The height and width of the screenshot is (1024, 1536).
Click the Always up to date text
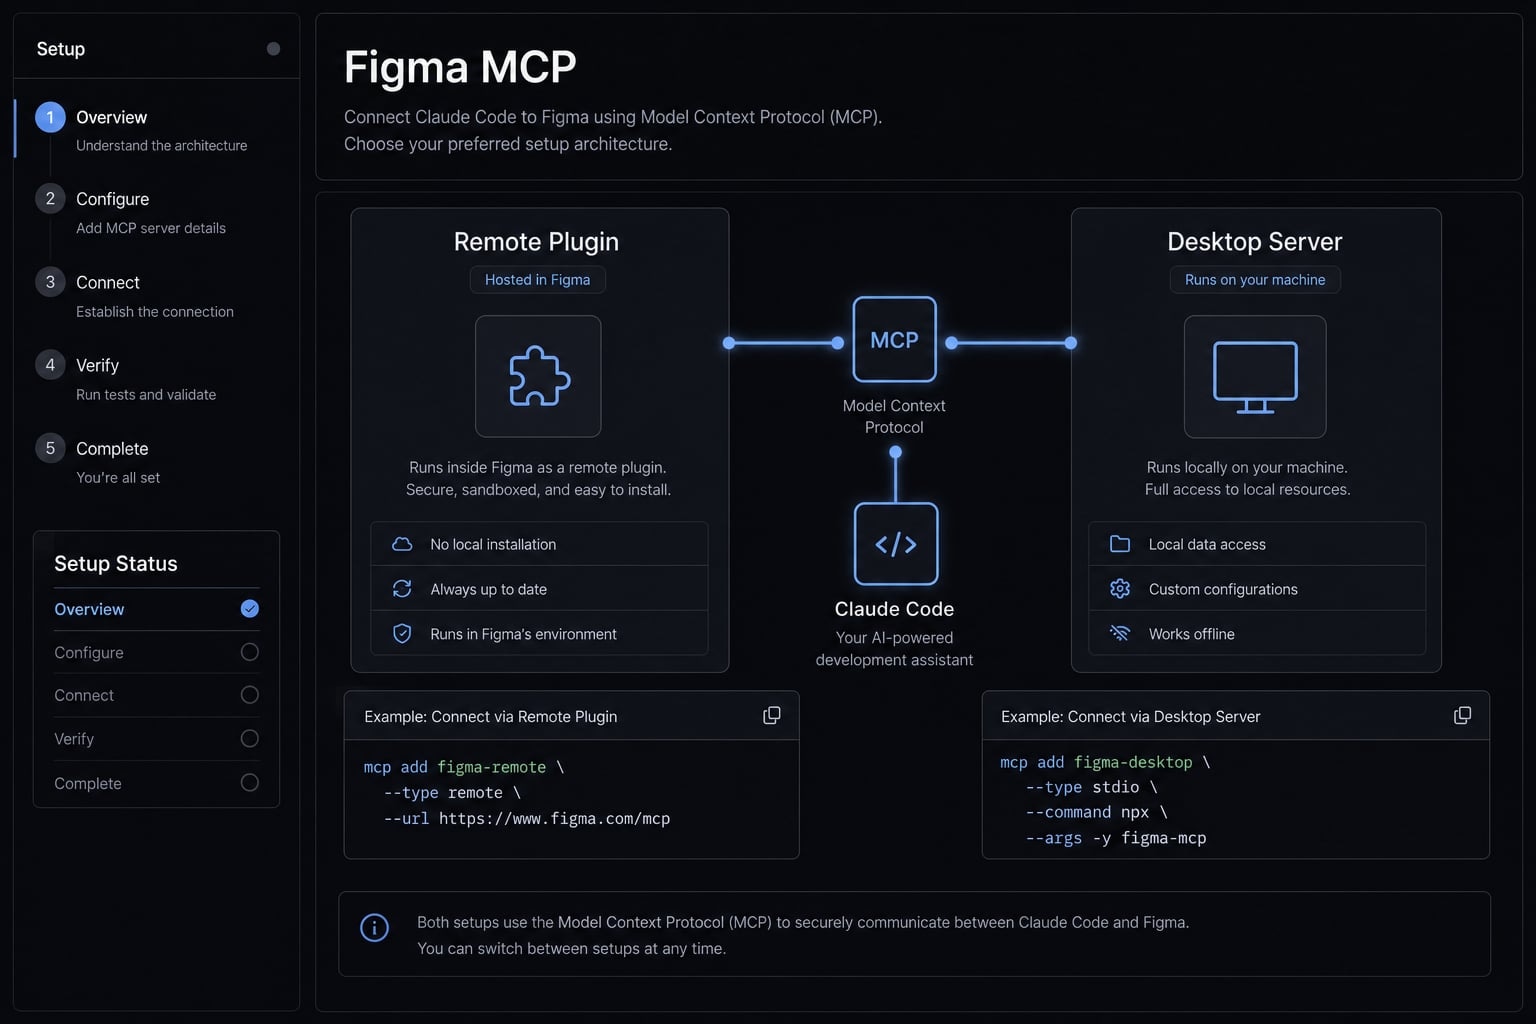click(489, 589)
